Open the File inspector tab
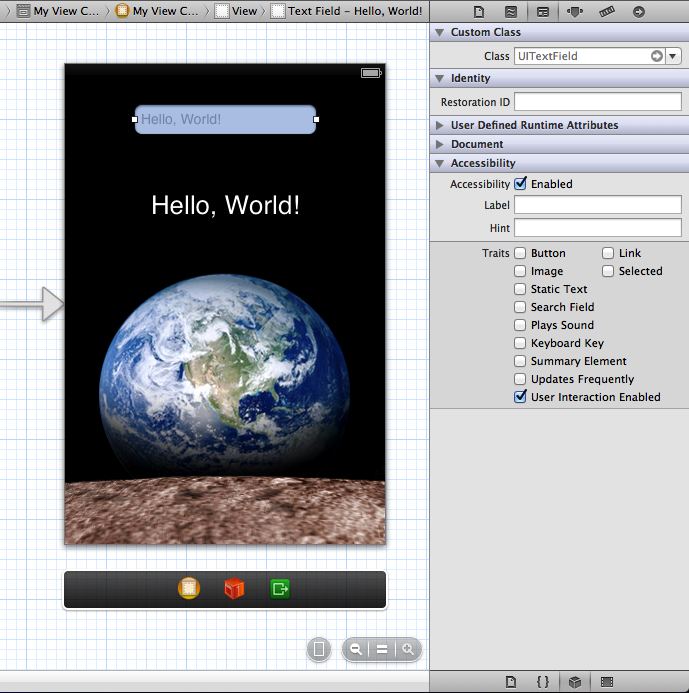The image size is (689, 693). point(479,12)
